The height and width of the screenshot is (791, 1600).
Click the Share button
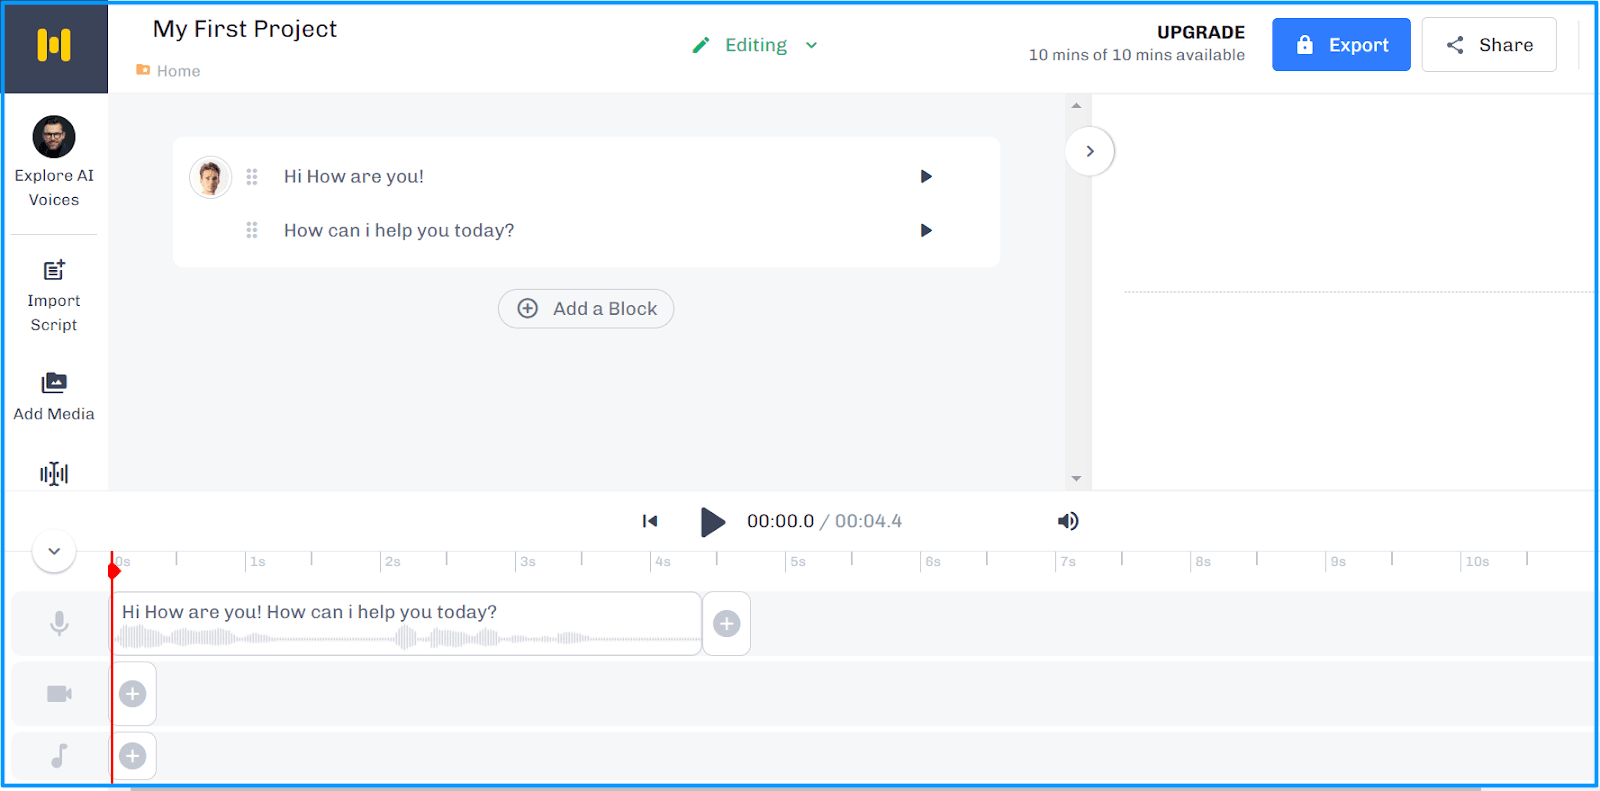coord(1489,45)
